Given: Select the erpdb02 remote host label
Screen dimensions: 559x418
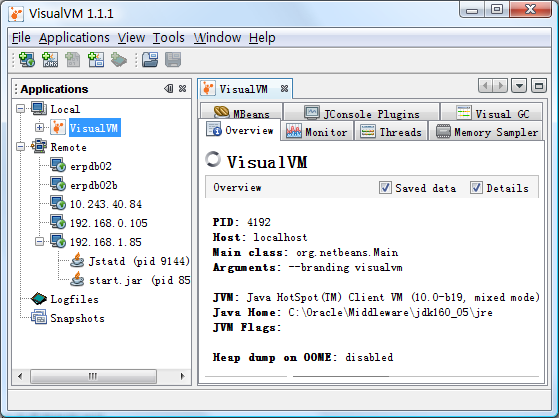Looking at the screenshot, I should pos(91,166).
